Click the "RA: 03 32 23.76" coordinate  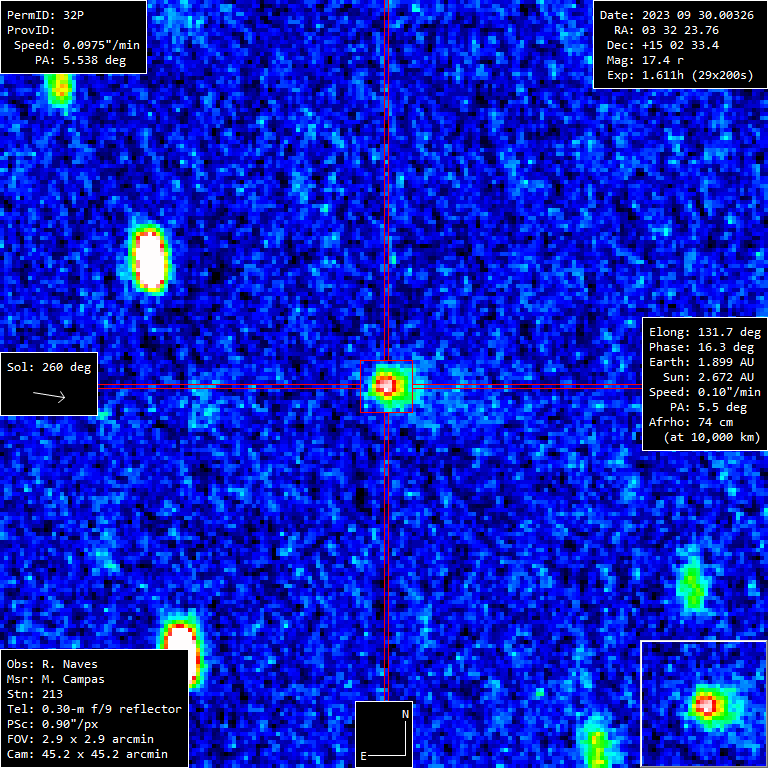(666, 30)
